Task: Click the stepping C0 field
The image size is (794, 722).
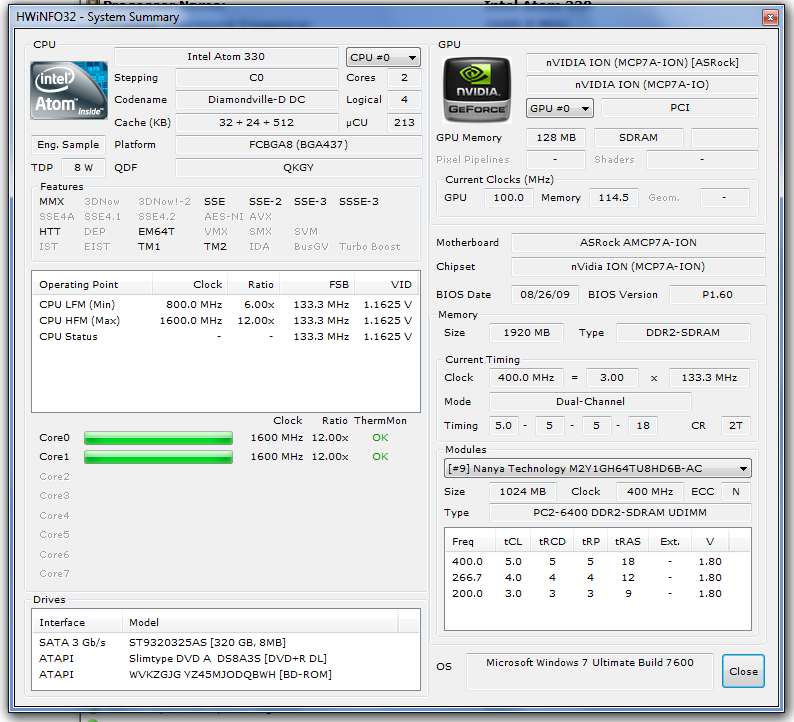Action: (257, 78)
